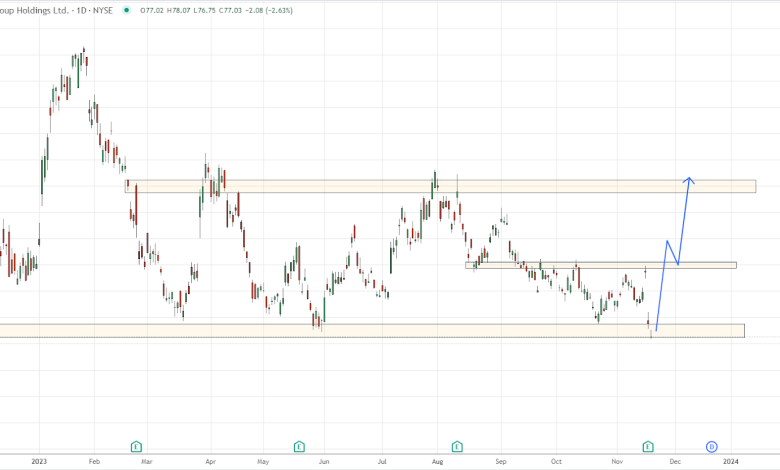Click the 2023 label on time axis
Viewport: 780px width, 470px height.
click(37, 461)
